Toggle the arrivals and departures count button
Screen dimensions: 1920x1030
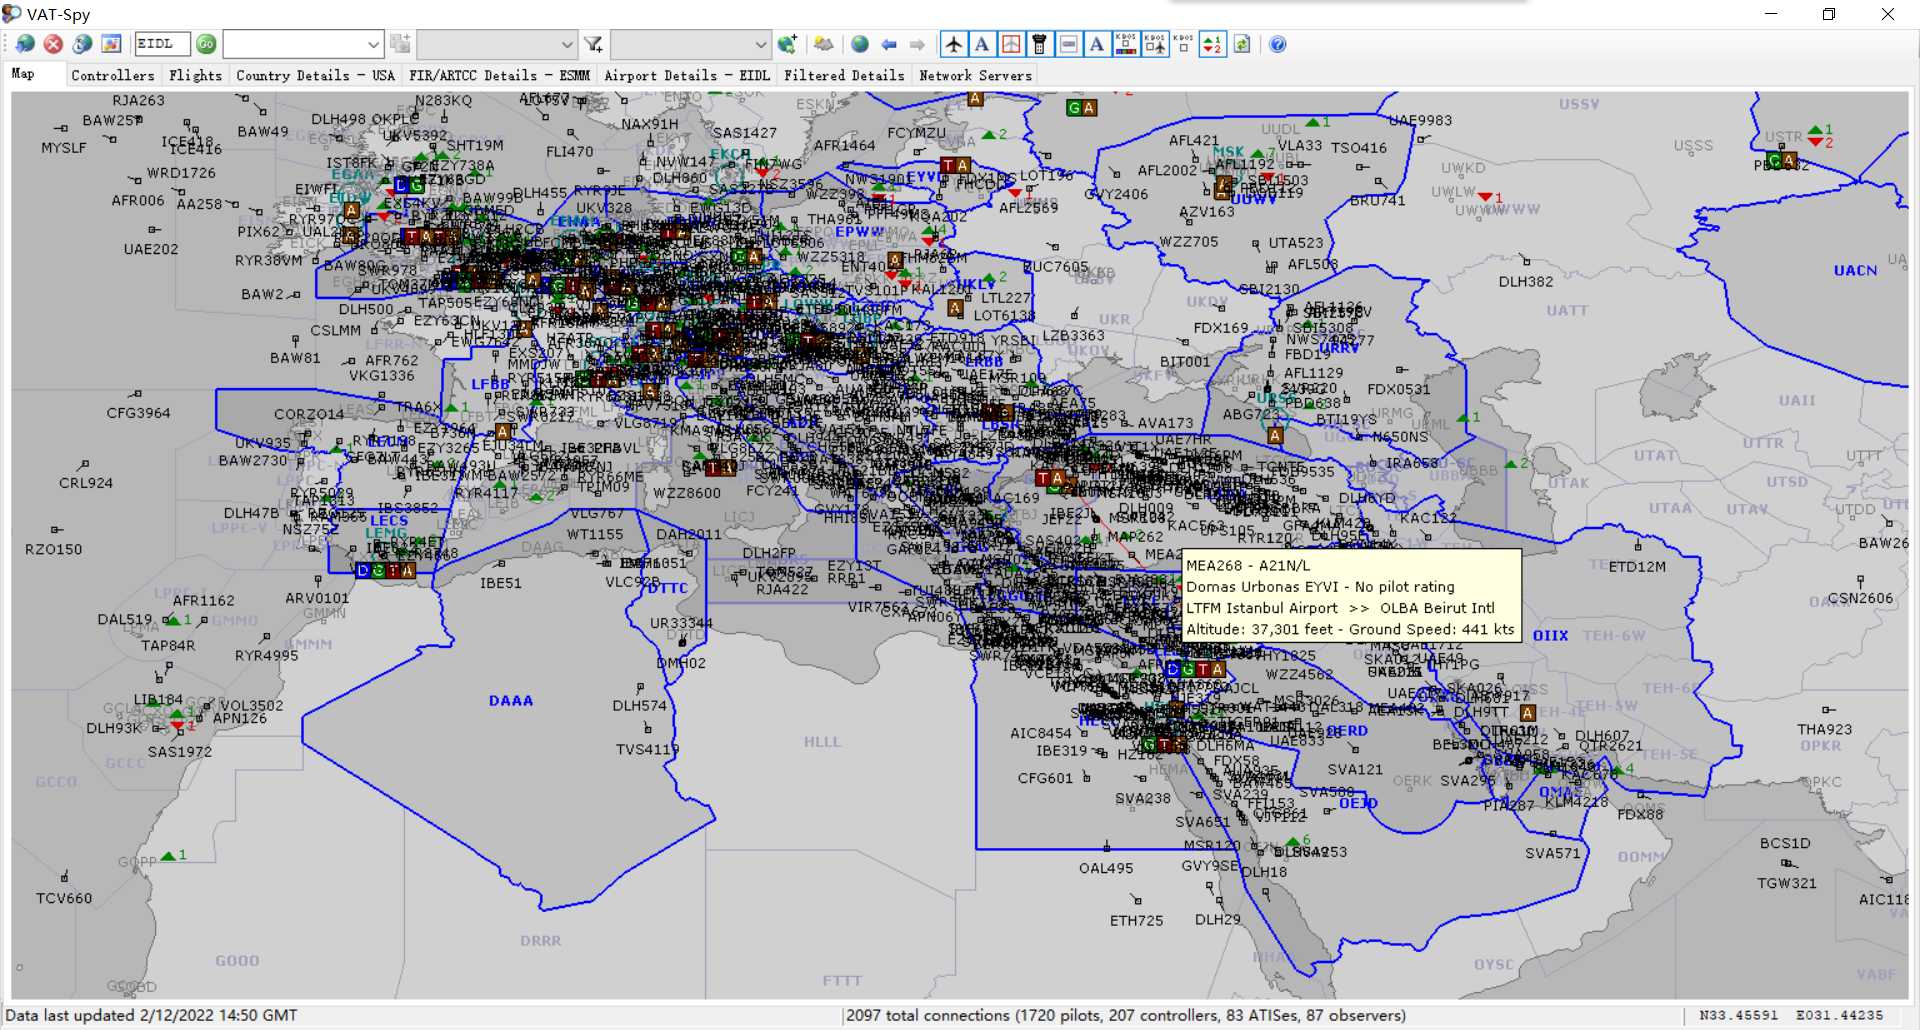click(1212, 44)
